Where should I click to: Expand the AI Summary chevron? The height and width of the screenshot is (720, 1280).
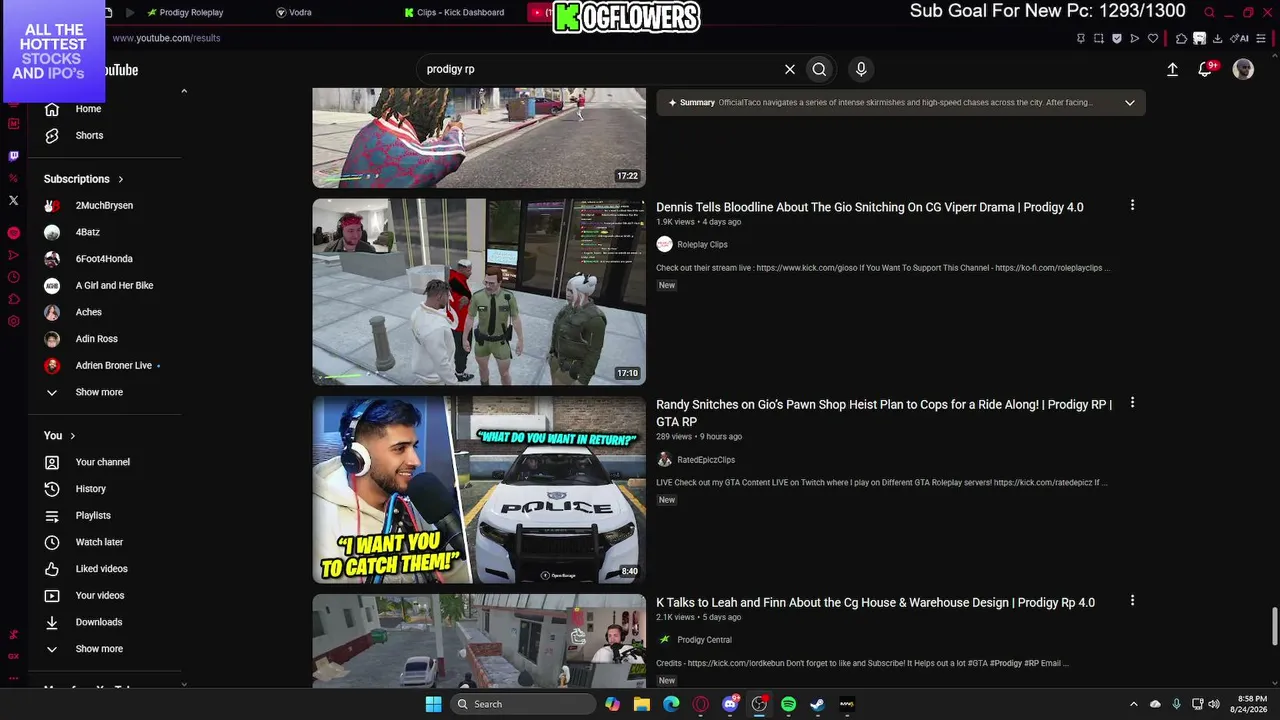pos(1130,102)
